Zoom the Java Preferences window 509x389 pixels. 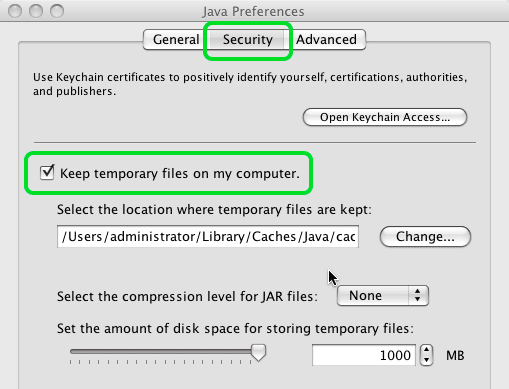57,11
